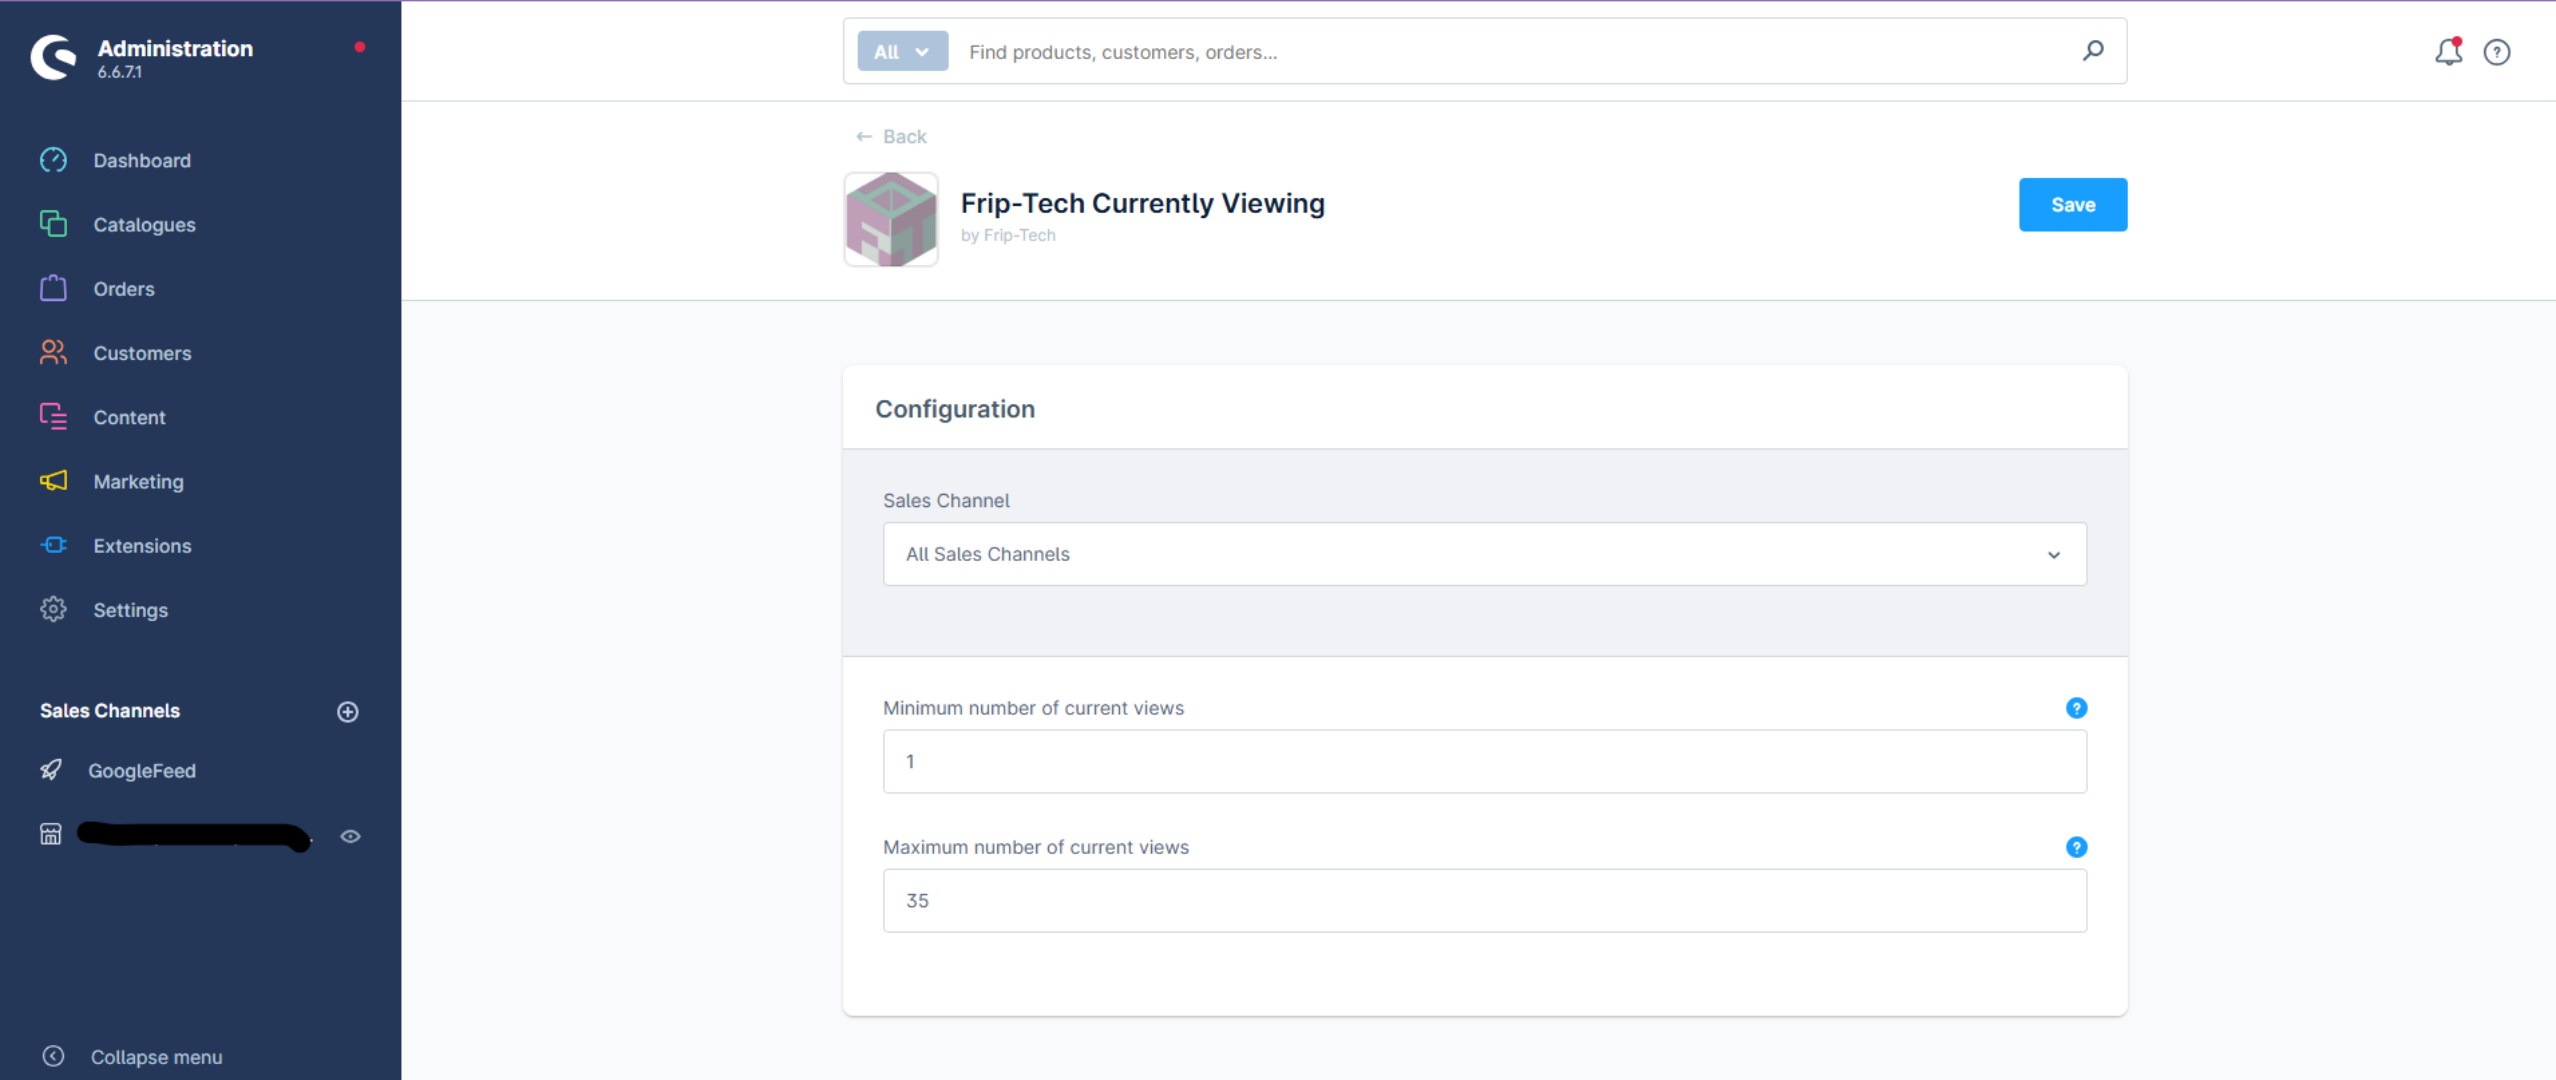Open the help question mark icon
This screenshot has height=1080, width=2556.
[2497, 52]
